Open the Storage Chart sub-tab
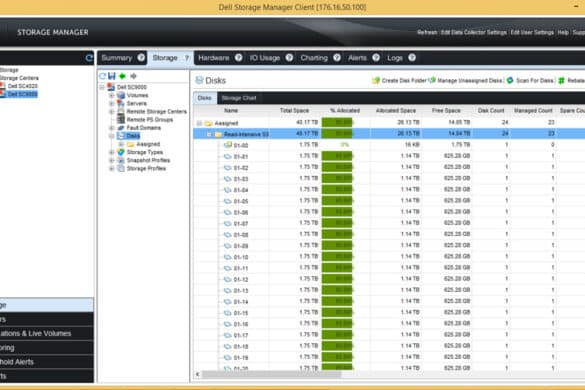The width and height of the screenshot is (585, 390). [239, 98]
